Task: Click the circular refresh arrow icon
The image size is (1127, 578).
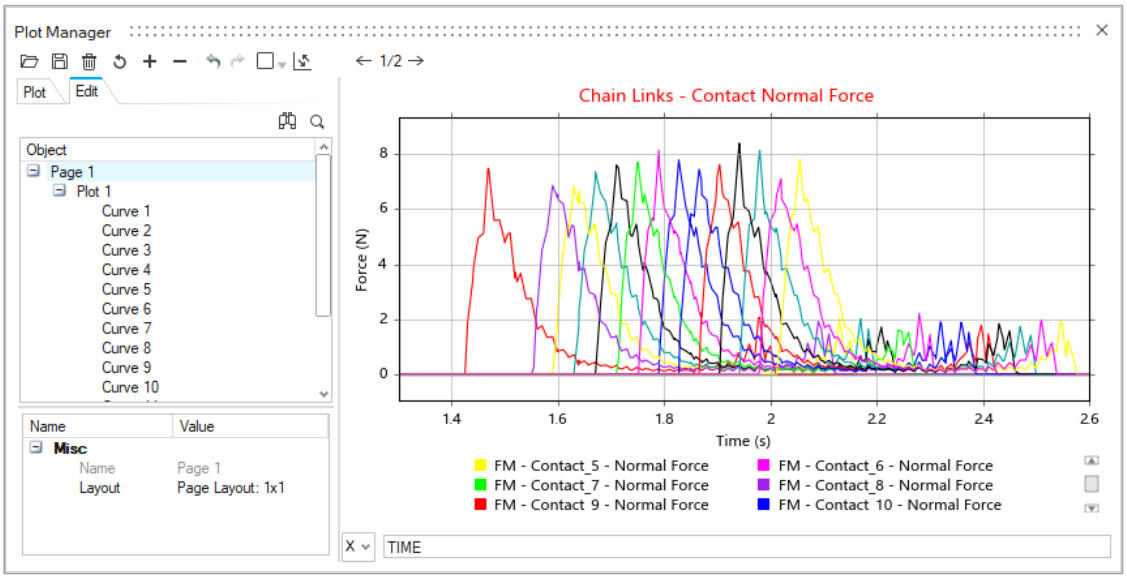Action: coord(119,61)
